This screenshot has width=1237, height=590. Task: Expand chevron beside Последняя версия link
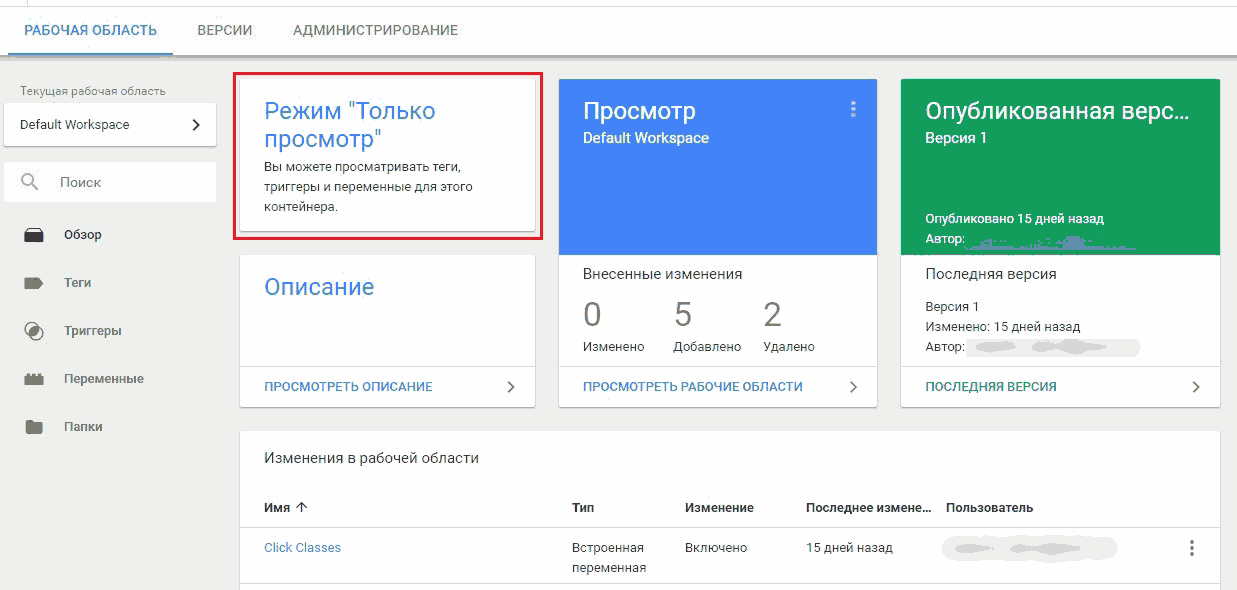coord(1196,387)
